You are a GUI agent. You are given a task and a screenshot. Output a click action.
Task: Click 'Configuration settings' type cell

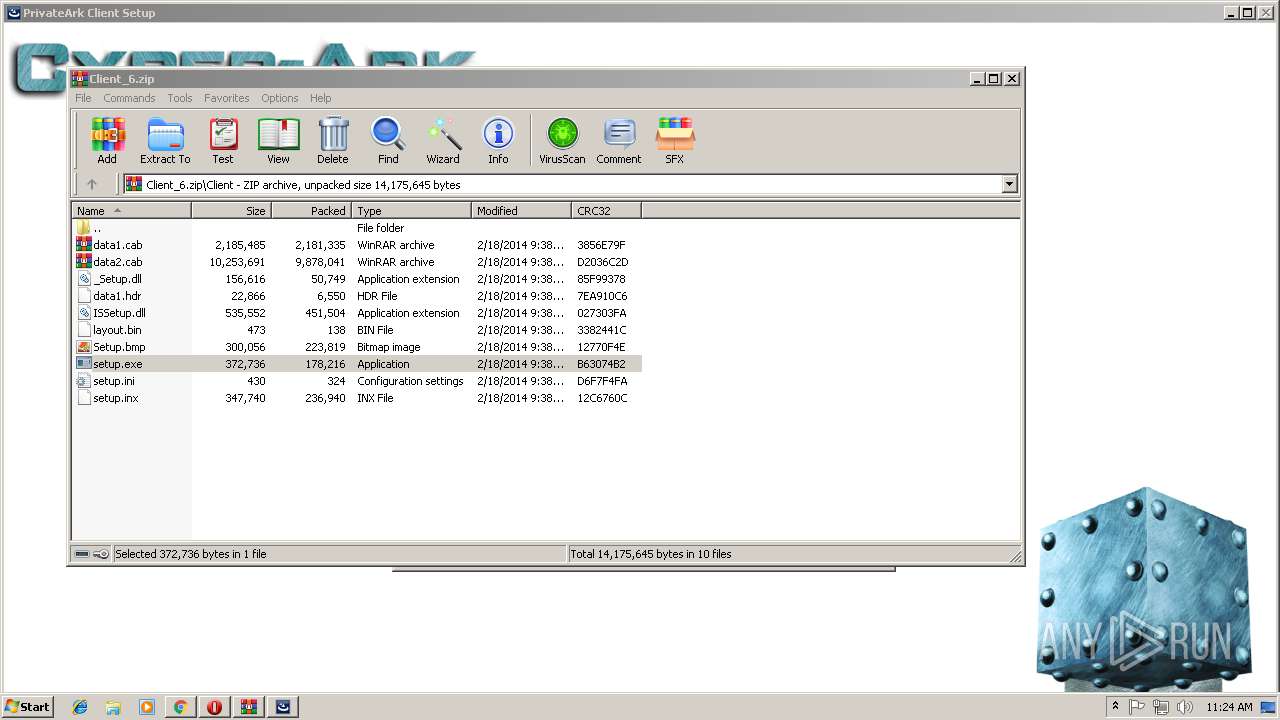[x=410, y=381]
